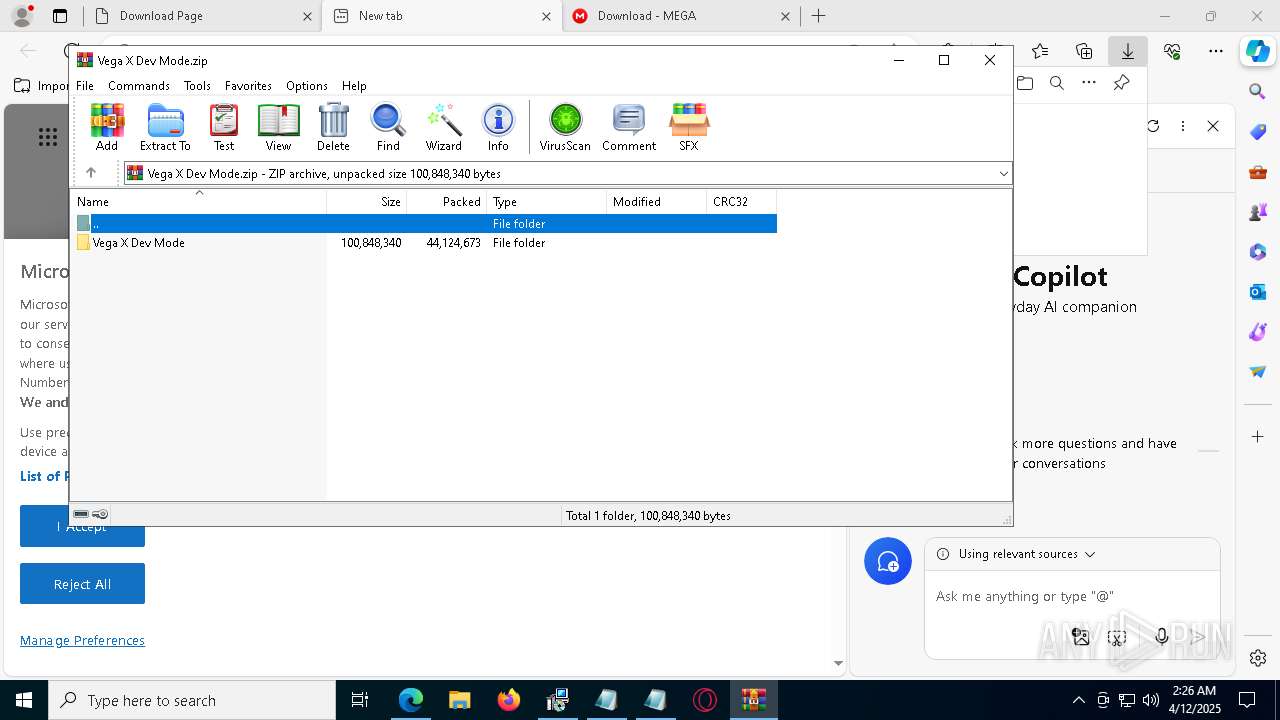Click the Extract To toolbar icon
1280x720 pixels.
[x=165, y=127]
